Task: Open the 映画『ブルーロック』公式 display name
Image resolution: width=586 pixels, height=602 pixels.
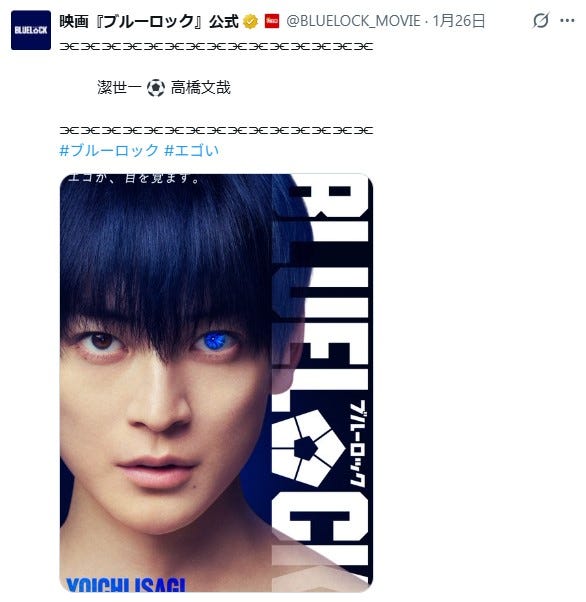Action: tap(149, 21)
